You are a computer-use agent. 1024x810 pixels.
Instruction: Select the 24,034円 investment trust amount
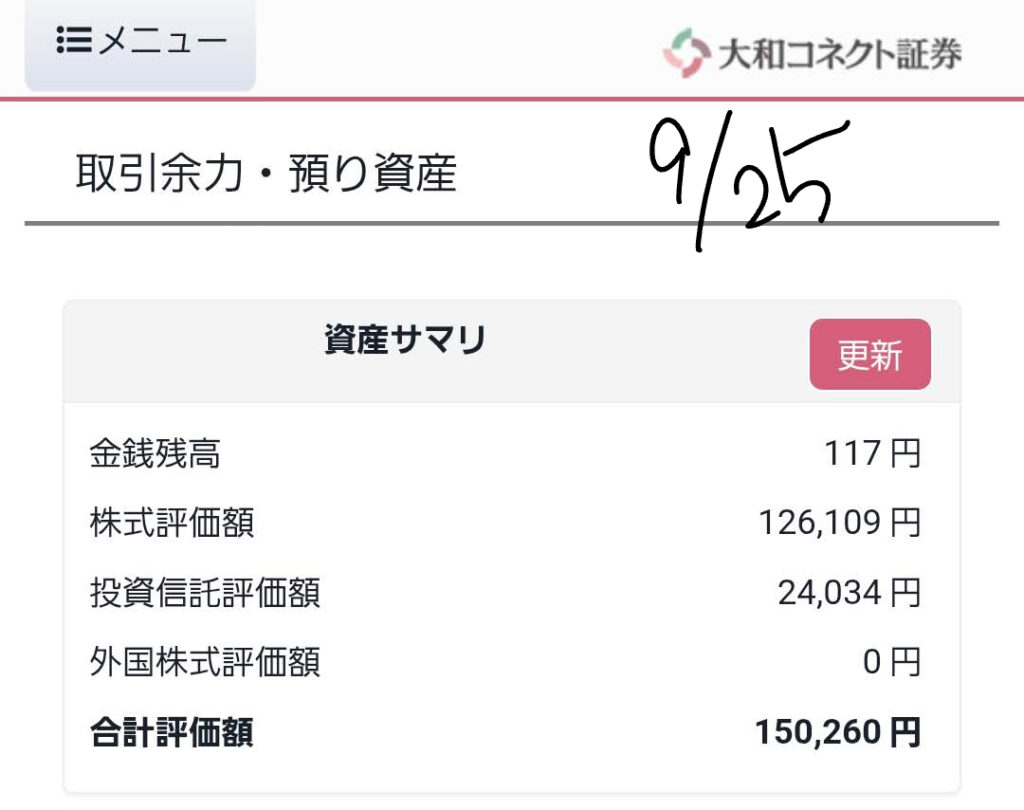click(849, 593)
